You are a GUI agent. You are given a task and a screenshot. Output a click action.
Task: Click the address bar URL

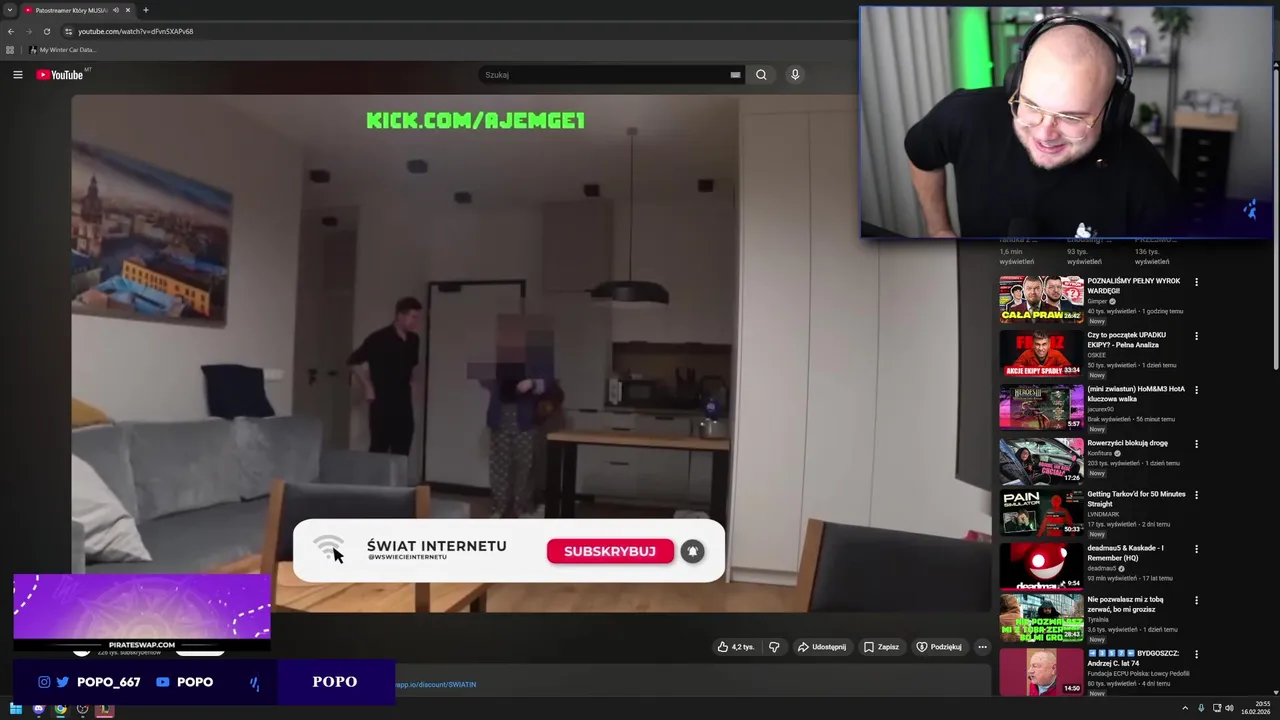[x=136, y=31]
